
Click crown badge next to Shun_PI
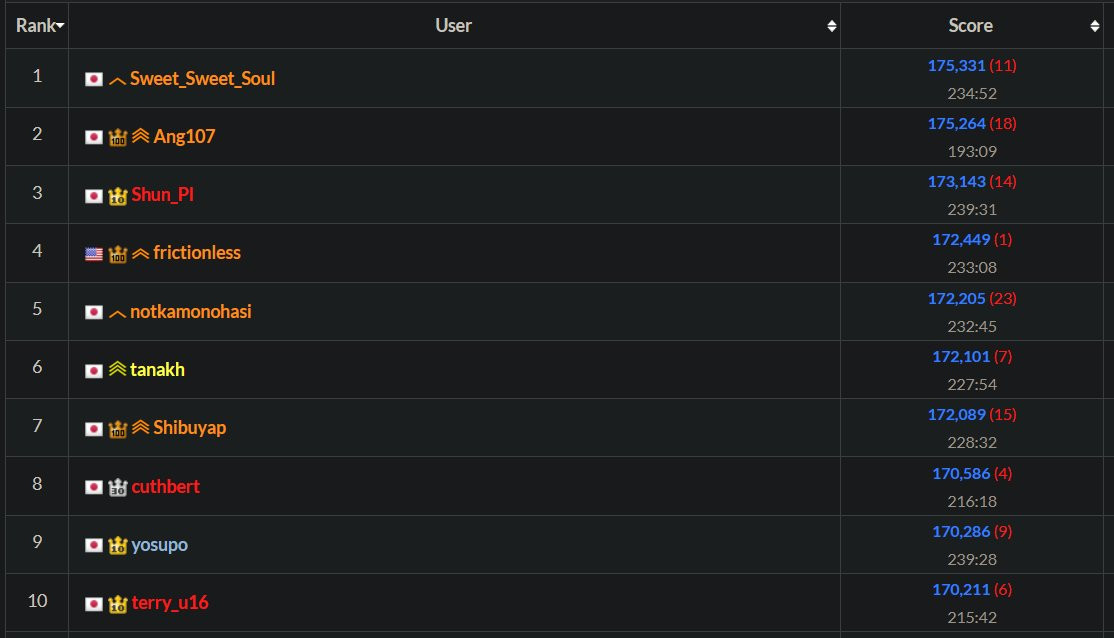click(x=118, y=195)
